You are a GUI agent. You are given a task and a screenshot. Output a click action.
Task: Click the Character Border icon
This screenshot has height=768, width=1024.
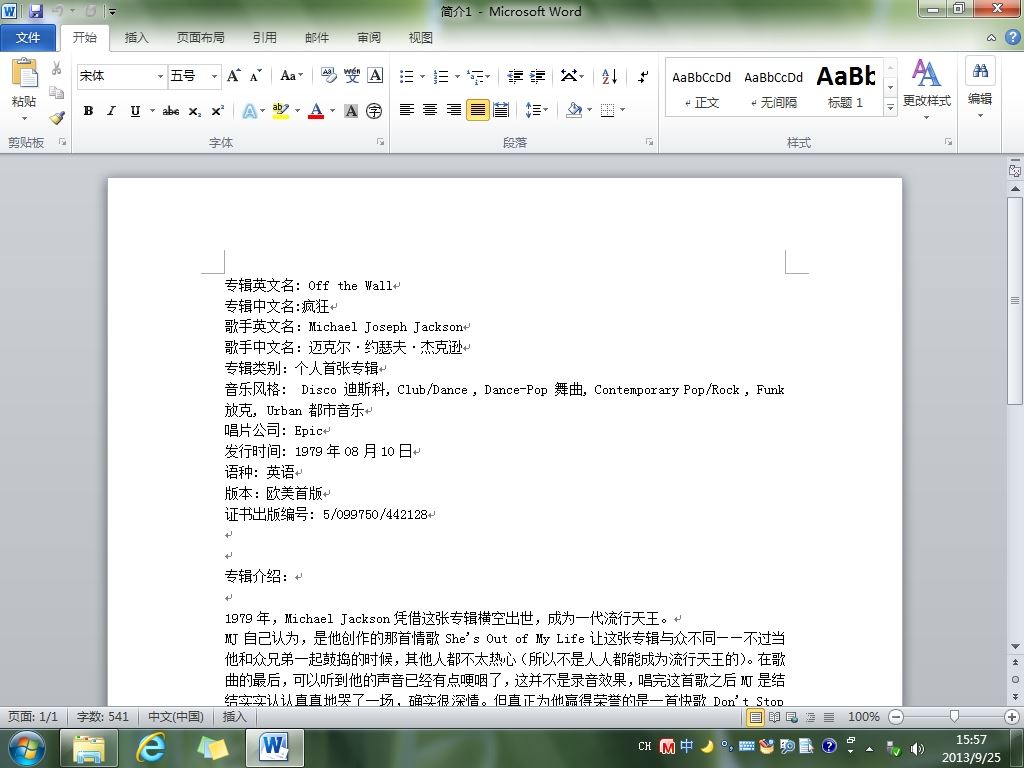click(375, 76)
